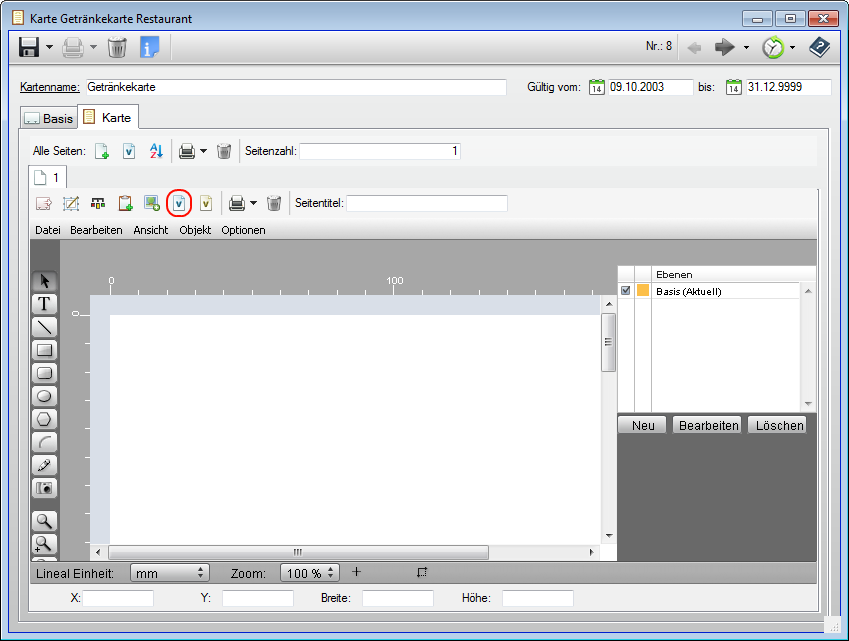This screenshot has width=849, height=641.
Task: Select the Line drawing tool
Action: 45,326
